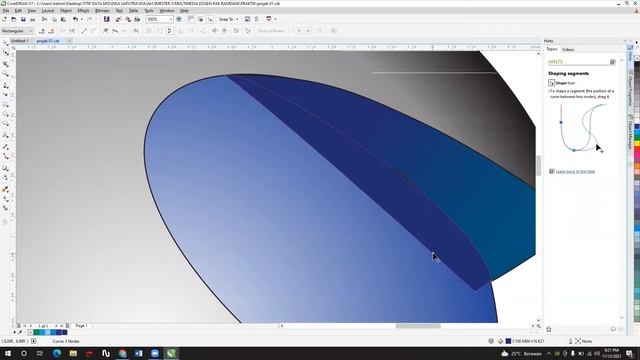Open the Object Manager docker side tab
Image resolution: width=640 pixels, height=360 pixels.
(x=630, y=131)
